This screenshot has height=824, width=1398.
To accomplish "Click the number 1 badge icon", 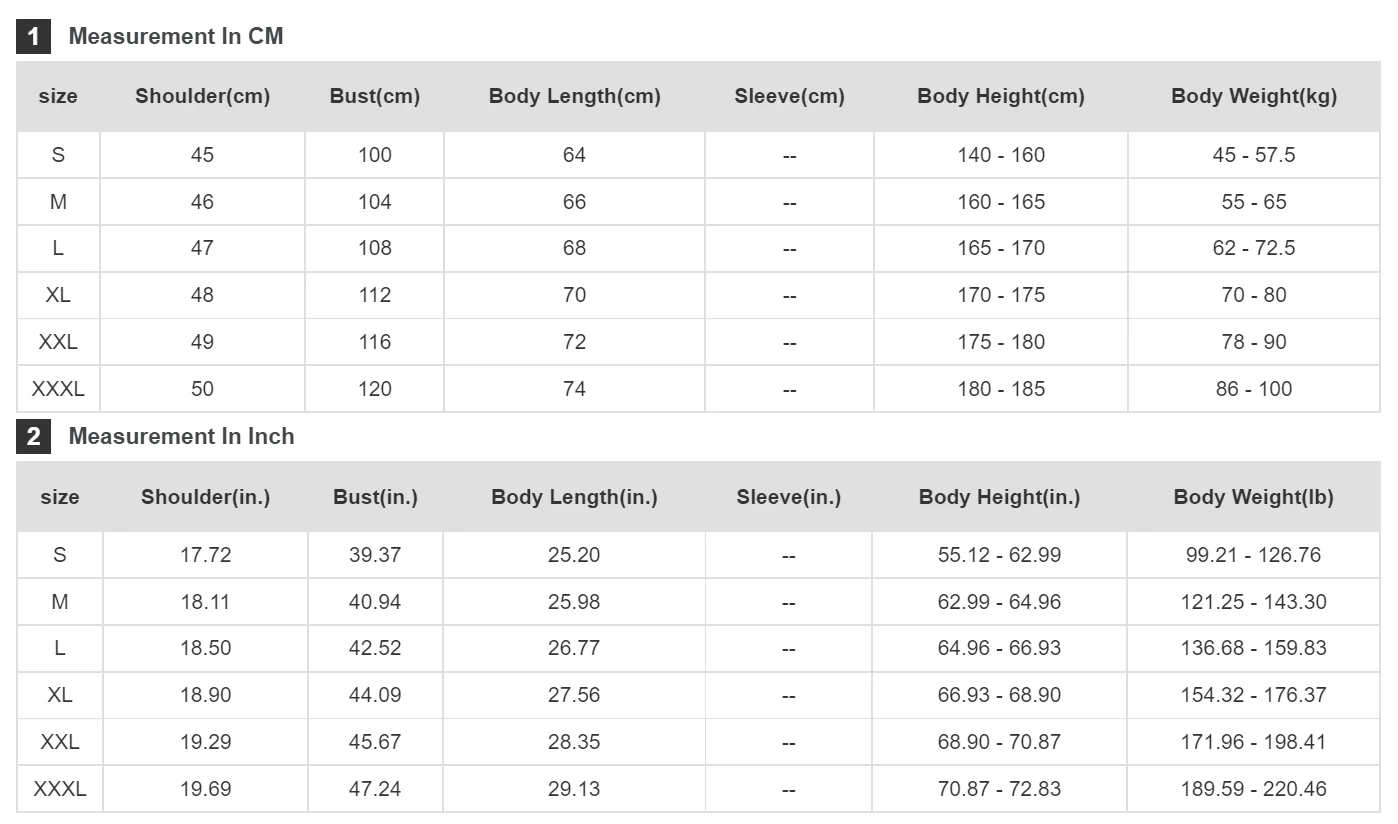I will click(x=33, y=37).
